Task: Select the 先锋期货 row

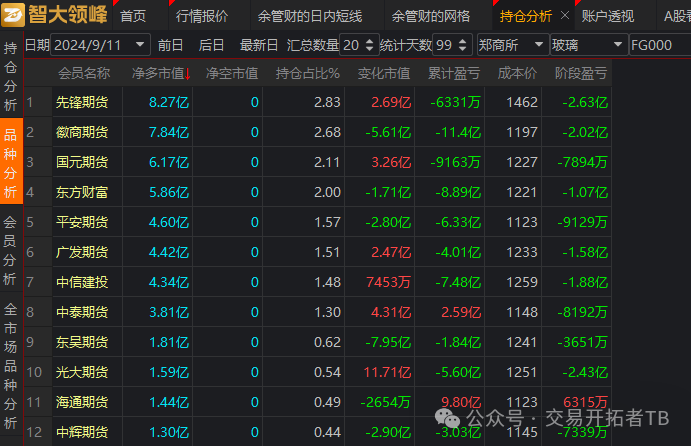Action: point(318,102)
